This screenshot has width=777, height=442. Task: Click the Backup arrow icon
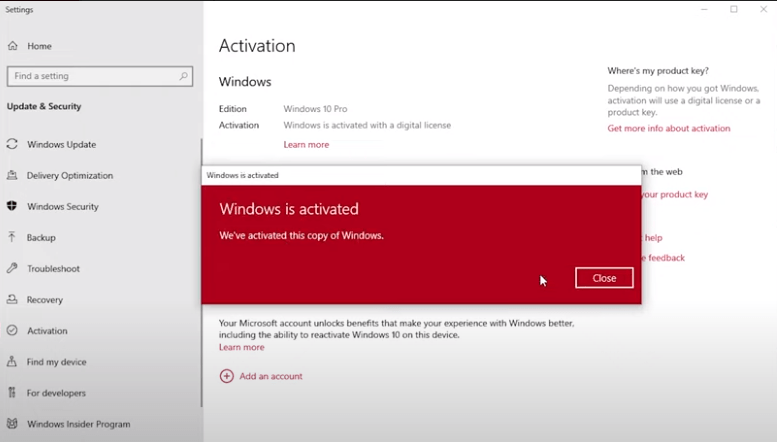pos(12,237)
